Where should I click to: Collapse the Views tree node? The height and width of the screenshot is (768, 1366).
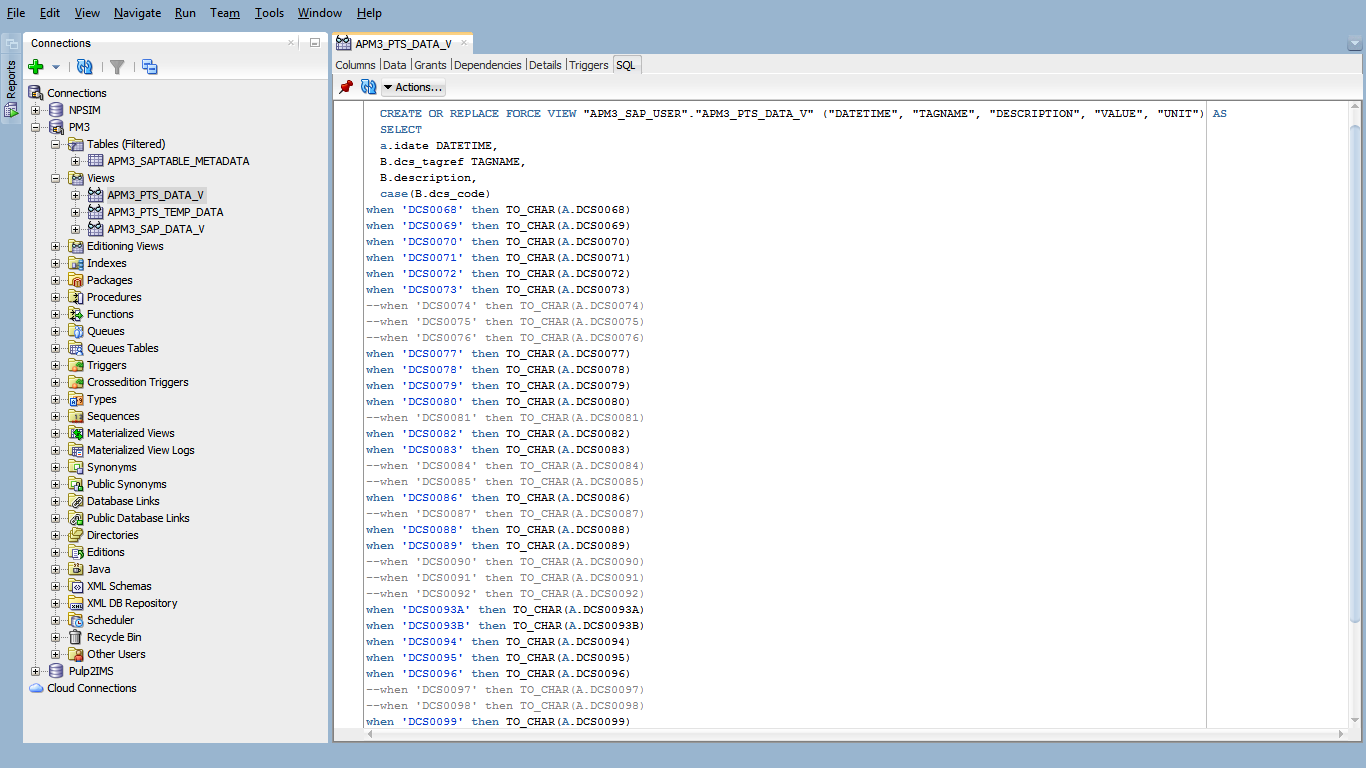point(56,178)
